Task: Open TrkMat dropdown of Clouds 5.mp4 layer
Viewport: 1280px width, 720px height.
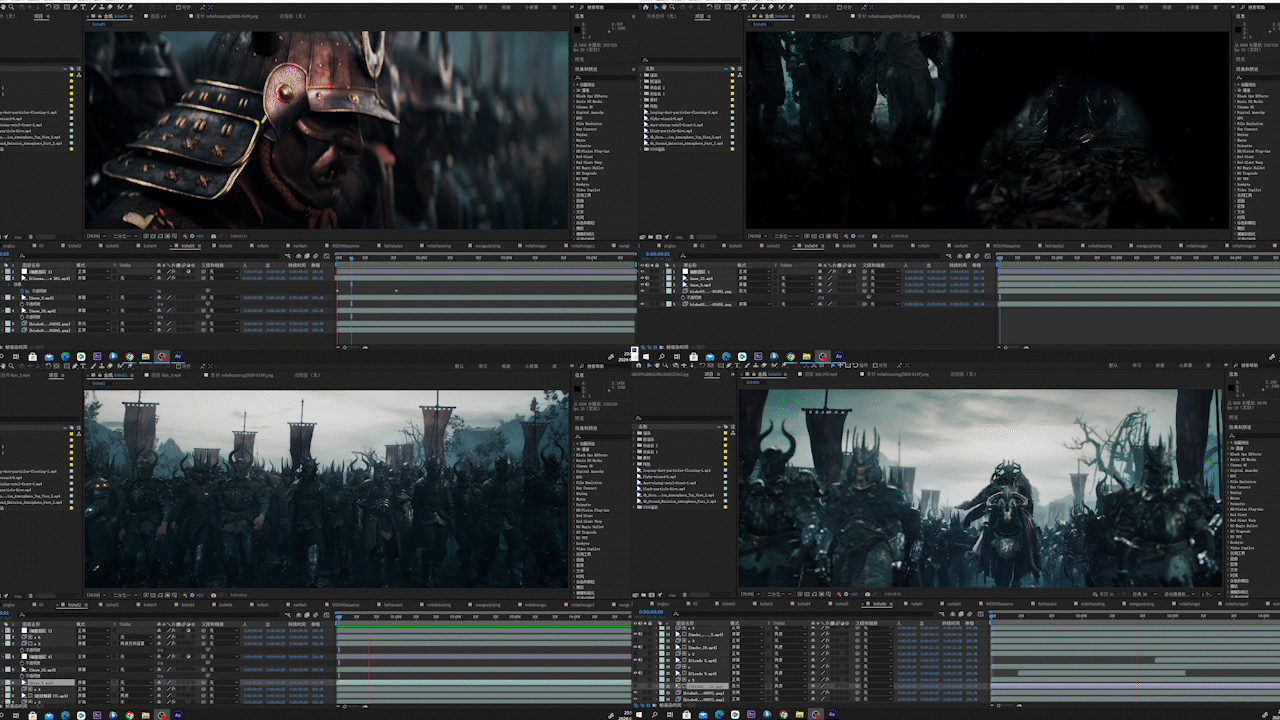Action: (790, 660)
